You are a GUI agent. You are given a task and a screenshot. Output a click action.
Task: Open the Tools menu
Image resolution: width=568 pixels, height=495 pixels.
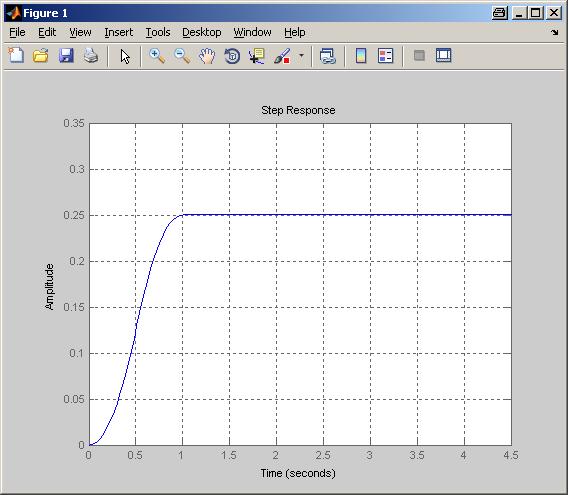(158, 32)
